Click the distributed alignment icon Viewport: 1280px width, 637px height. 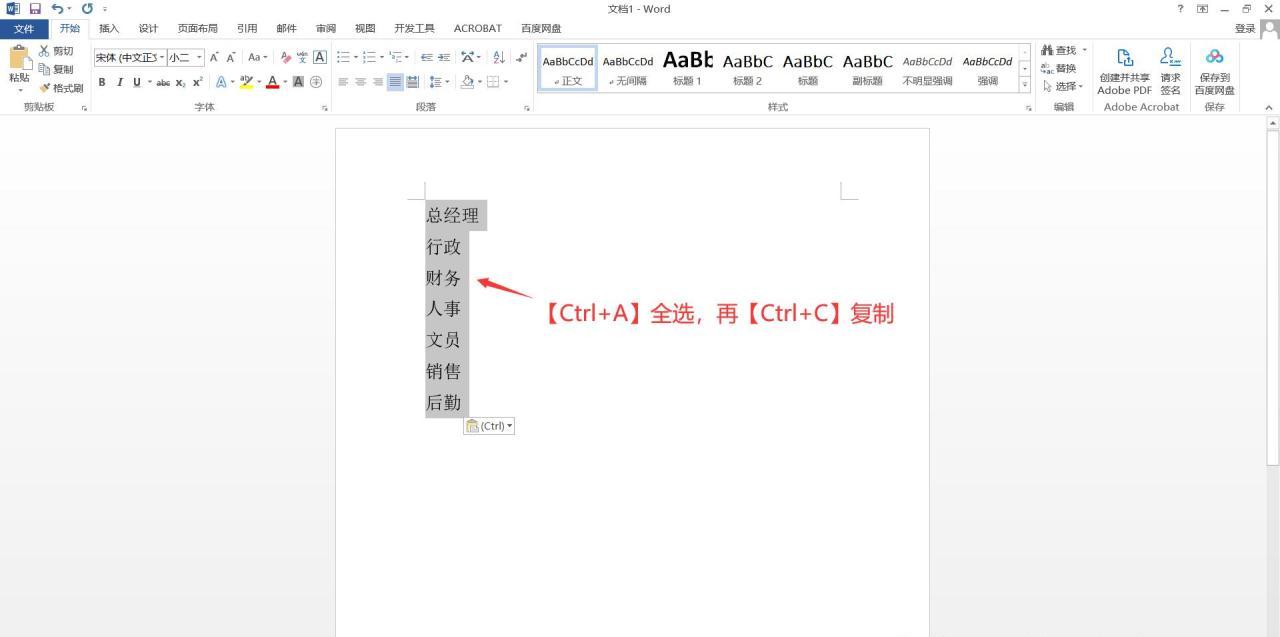(x=412, y=82)
